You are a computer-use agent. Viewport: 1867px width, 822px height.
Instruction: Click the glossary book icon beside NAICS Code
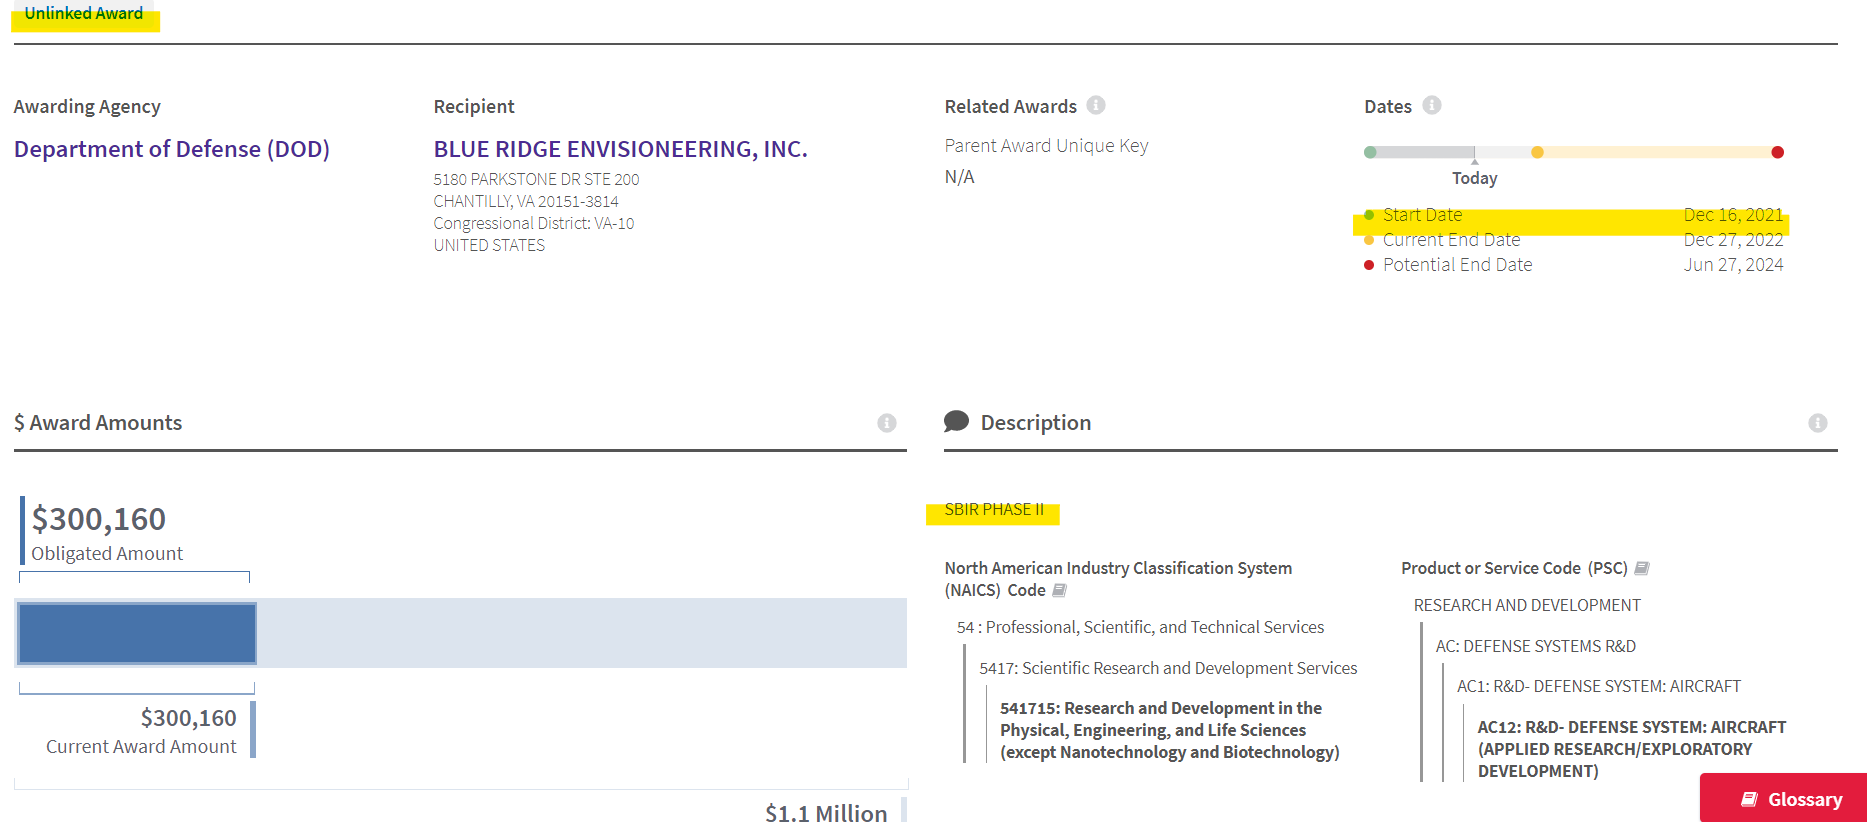pos(1060,591)
